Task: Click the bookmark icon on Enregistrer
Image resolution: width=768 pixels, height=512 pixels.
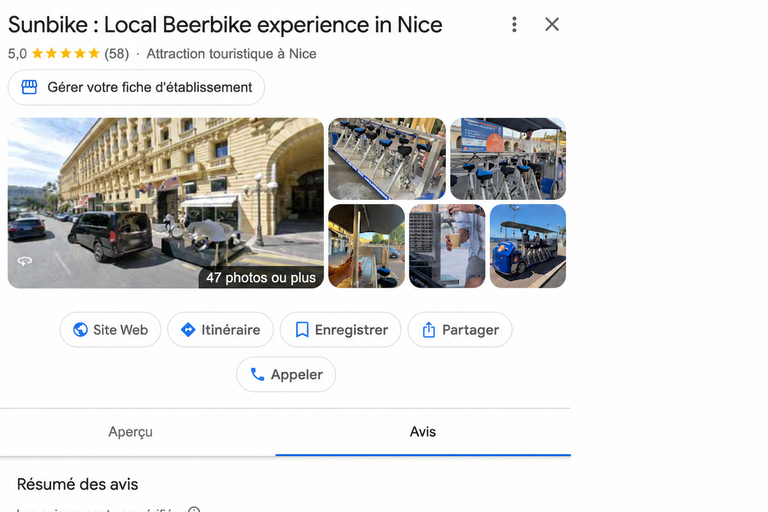Action: [x=302, y=330]
